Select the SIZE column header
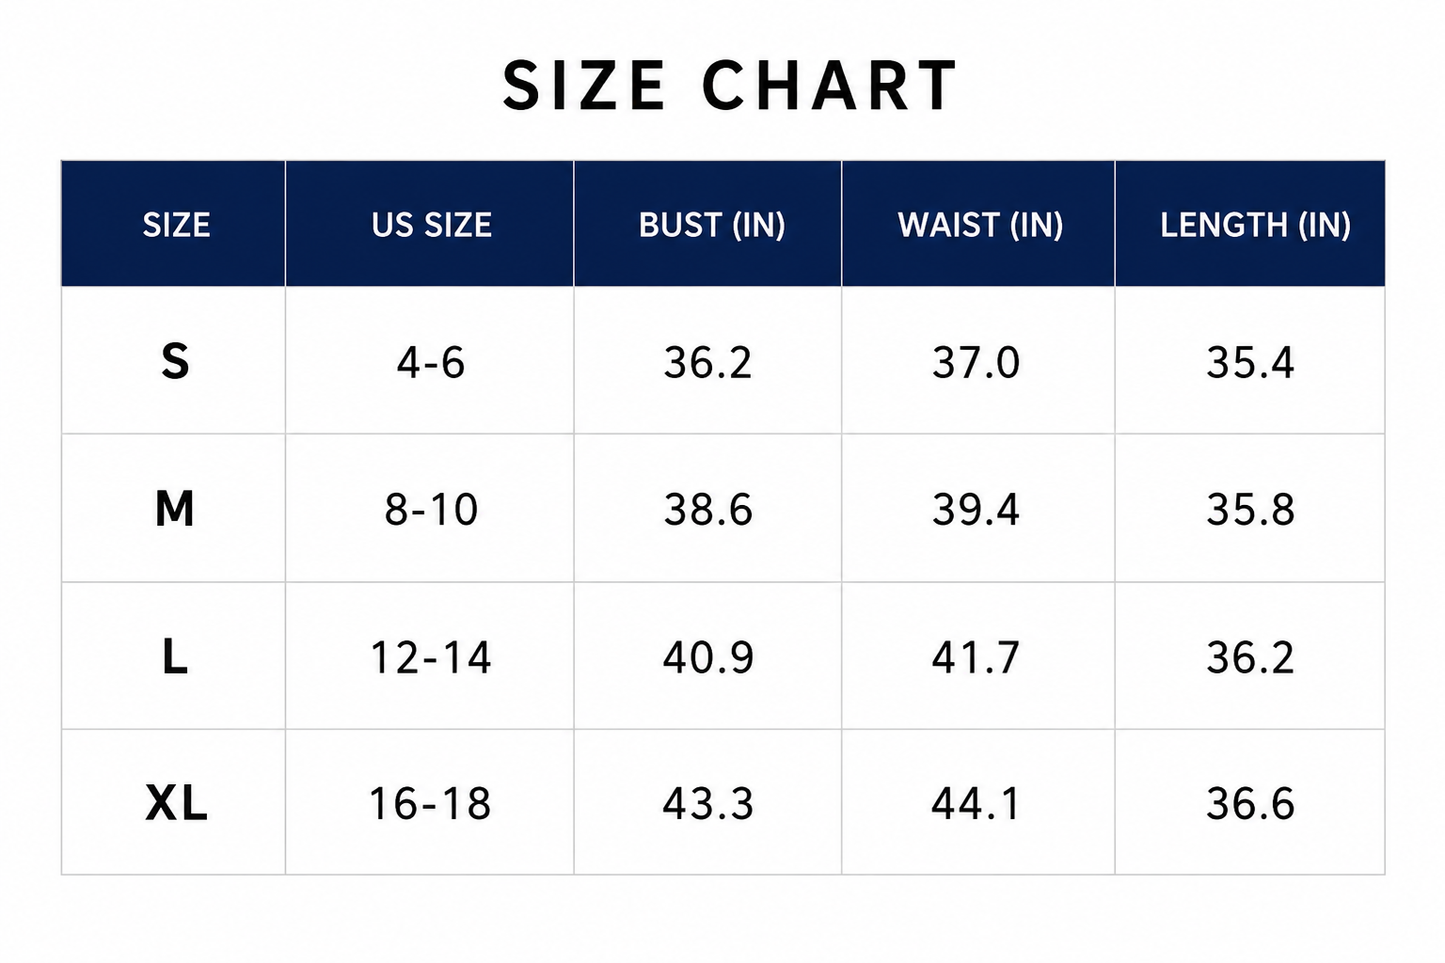This screenshot has width=1445, height=963. tap(176, 225)
